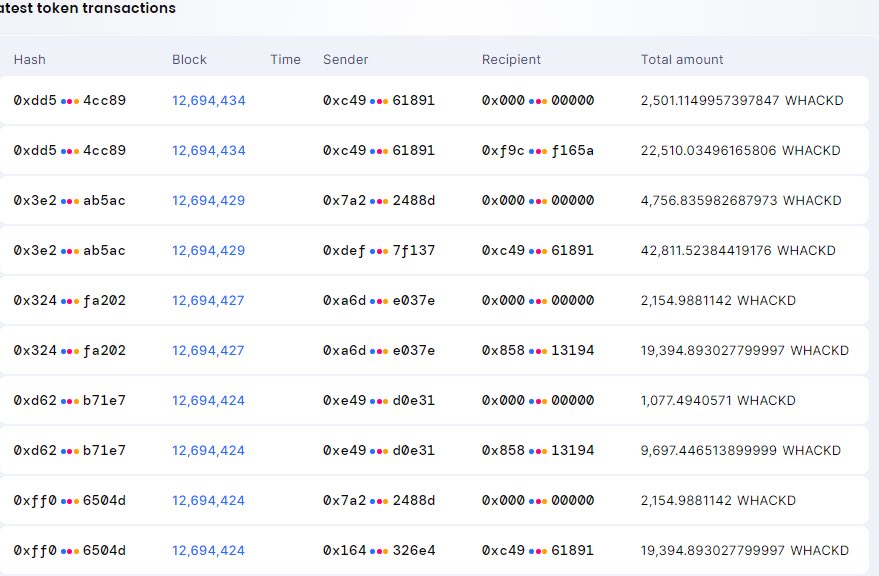Select recipient 0x000…00000 in the 1,077.4940571 row
Screen dimensions: 879x576
[x=538, y=400]
